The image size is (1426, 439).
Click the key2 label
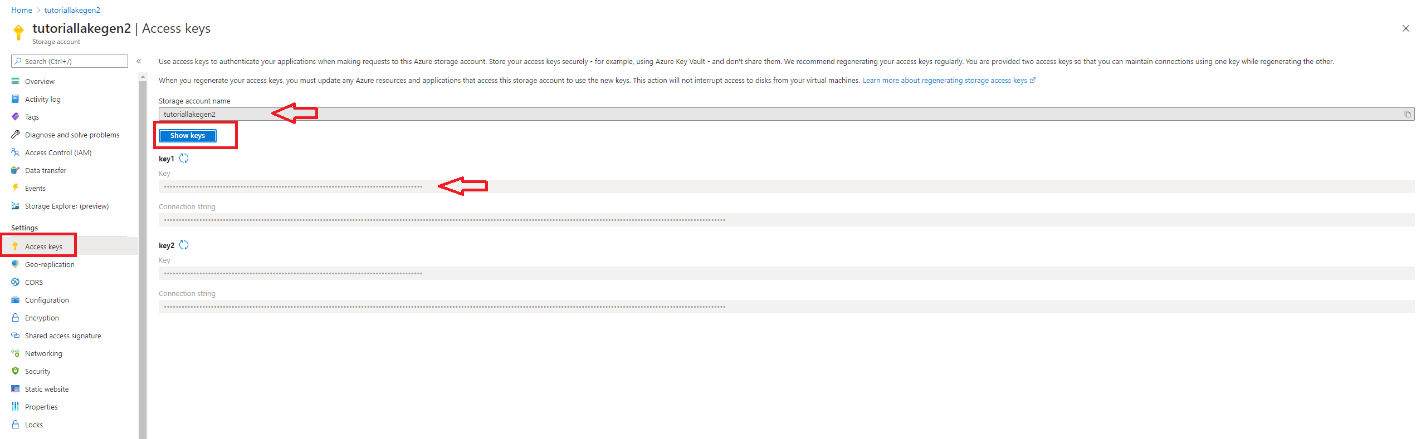pos(167,245)
